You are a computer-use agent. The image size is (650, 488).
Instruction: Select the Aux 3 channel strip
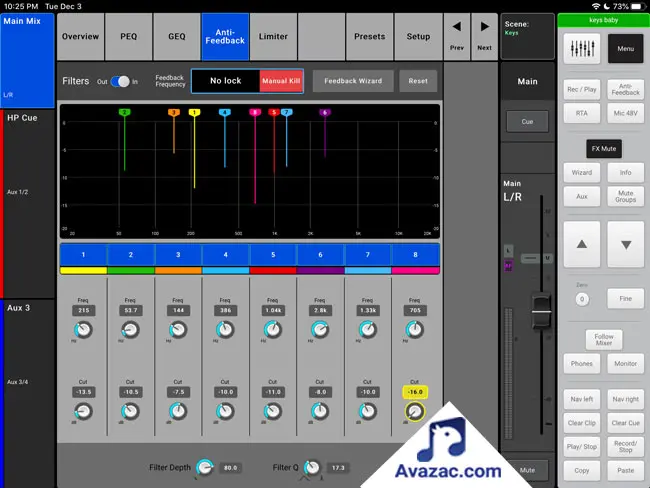[27, 394]
